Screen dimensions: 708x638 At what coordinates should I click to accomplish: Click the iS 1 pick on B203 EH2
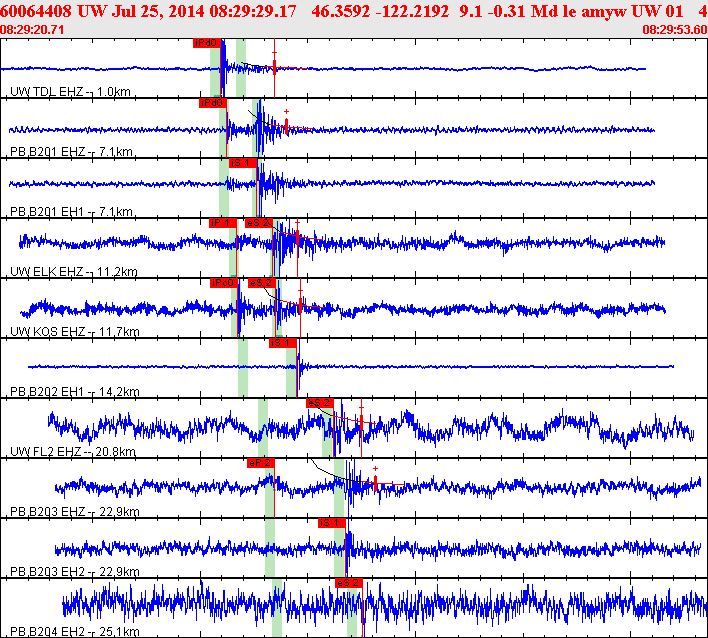point(332,523)
